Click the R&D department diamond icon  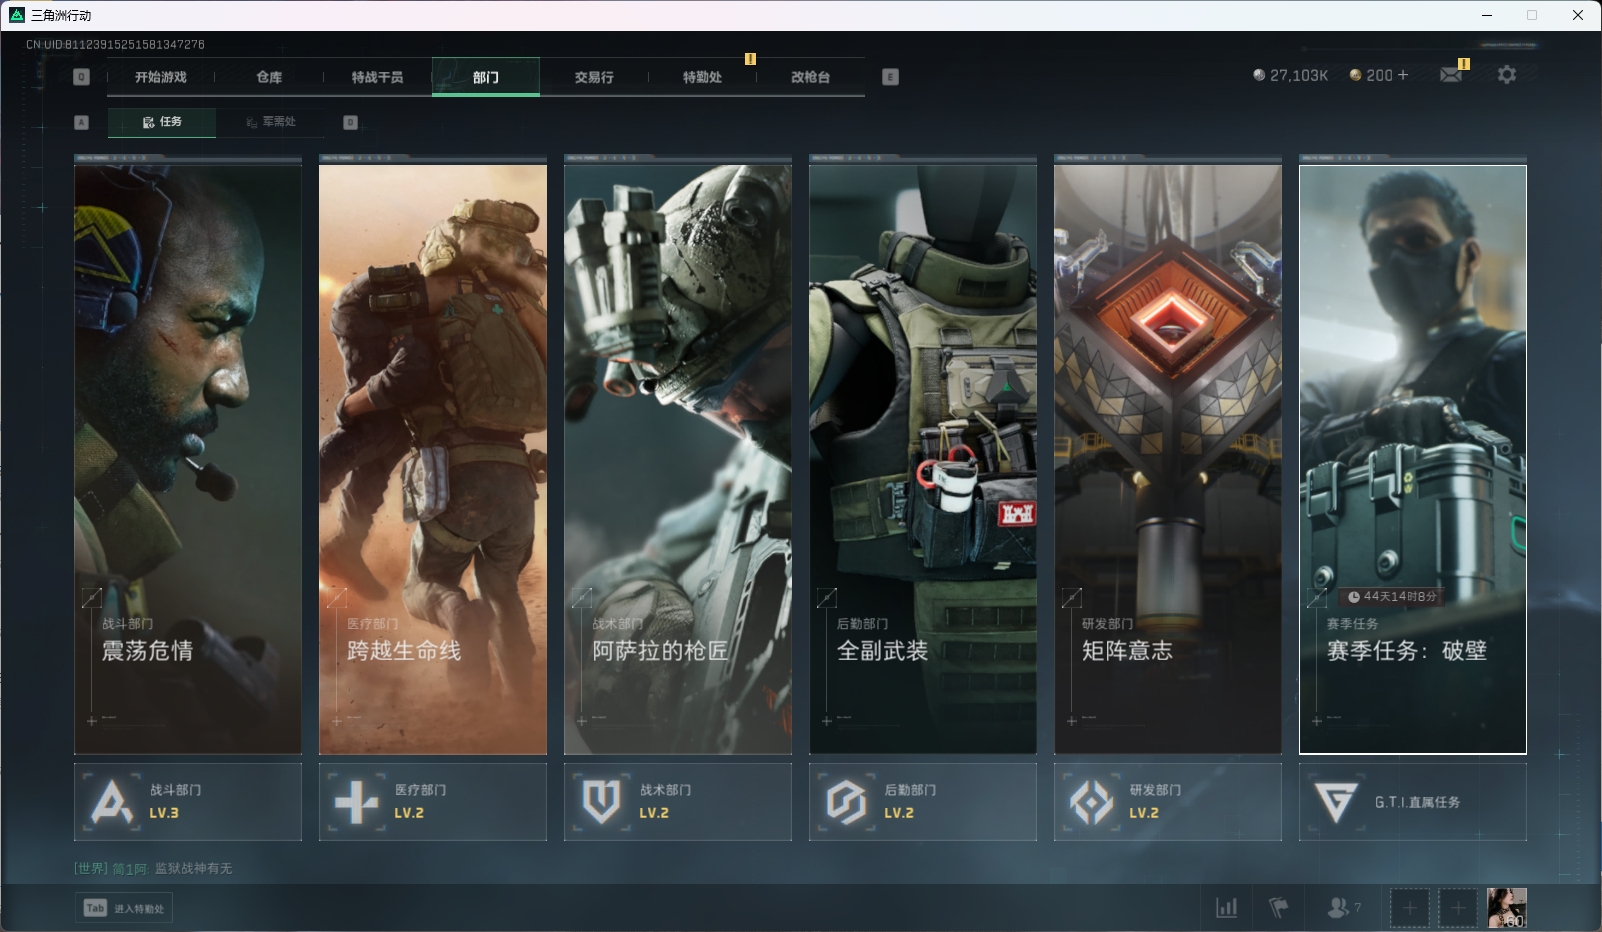point(1091,802)
